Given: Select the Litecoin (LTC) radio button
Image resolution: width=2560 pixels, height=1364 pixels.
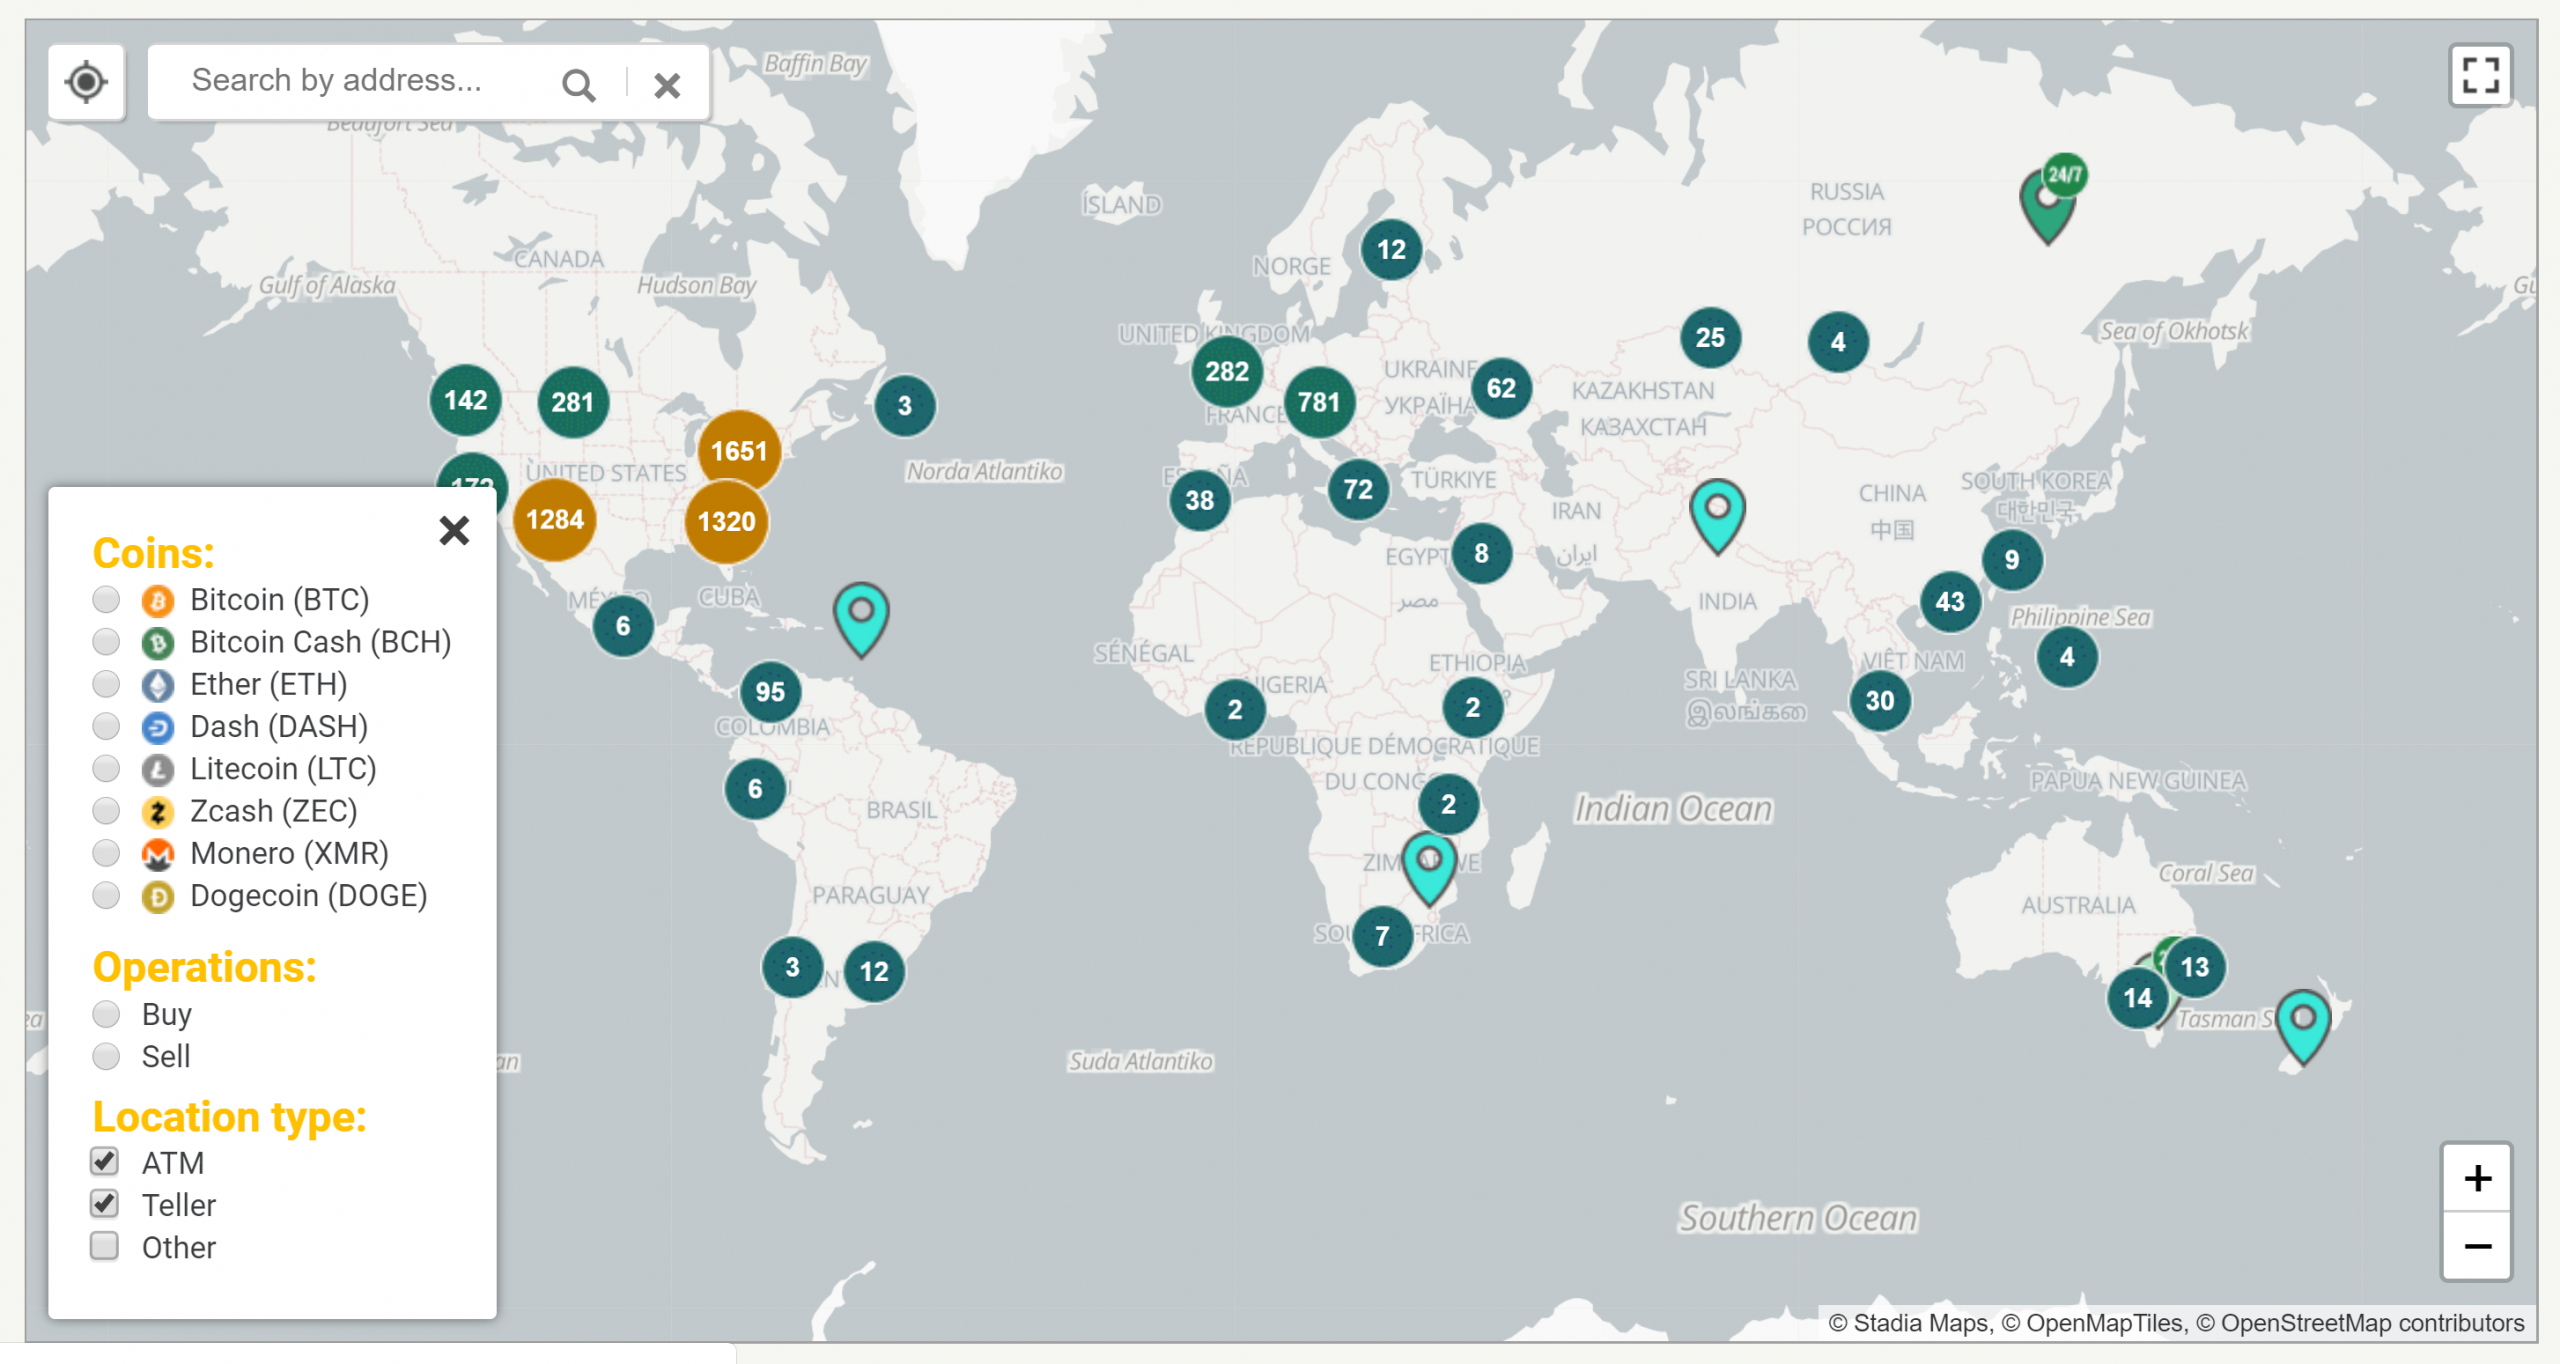Looking at the screenshot, I should click(x=106, y=768).
